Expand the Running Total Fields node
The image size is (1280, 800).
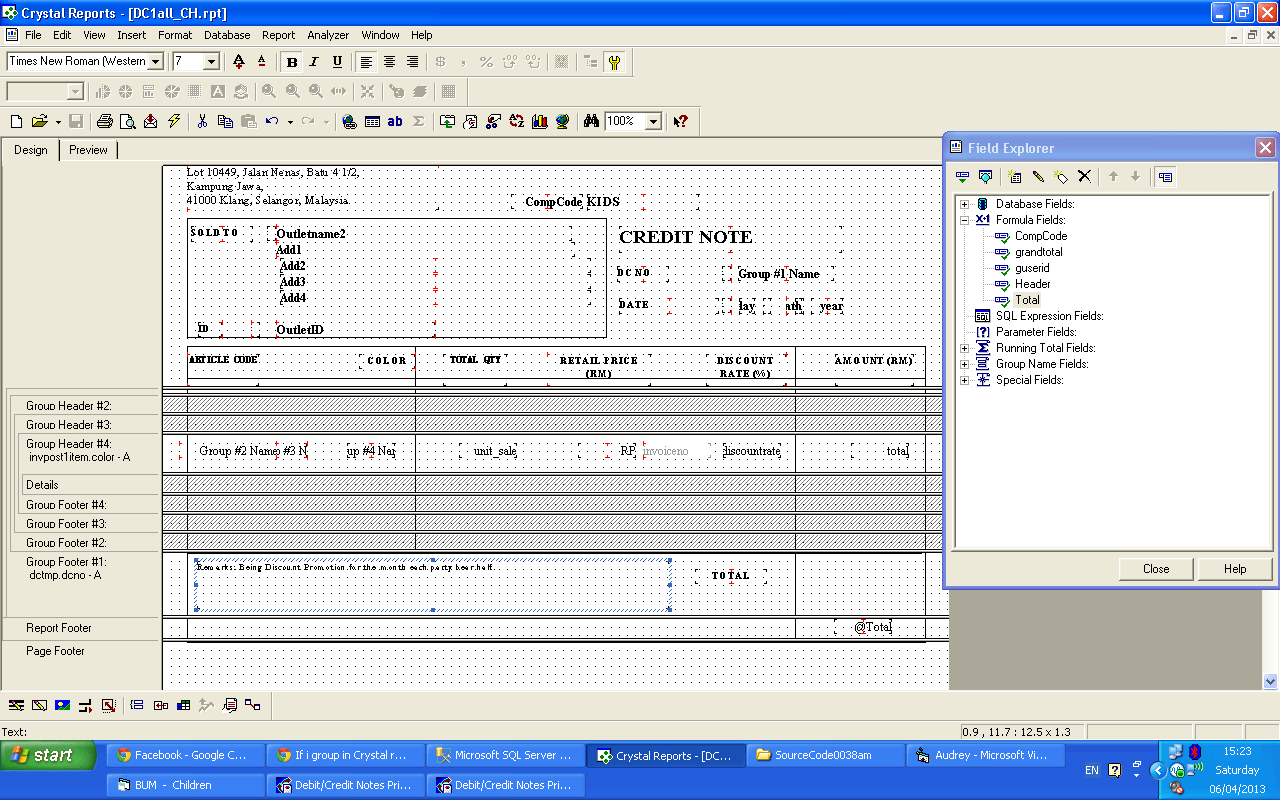click(x=965, y=348)
